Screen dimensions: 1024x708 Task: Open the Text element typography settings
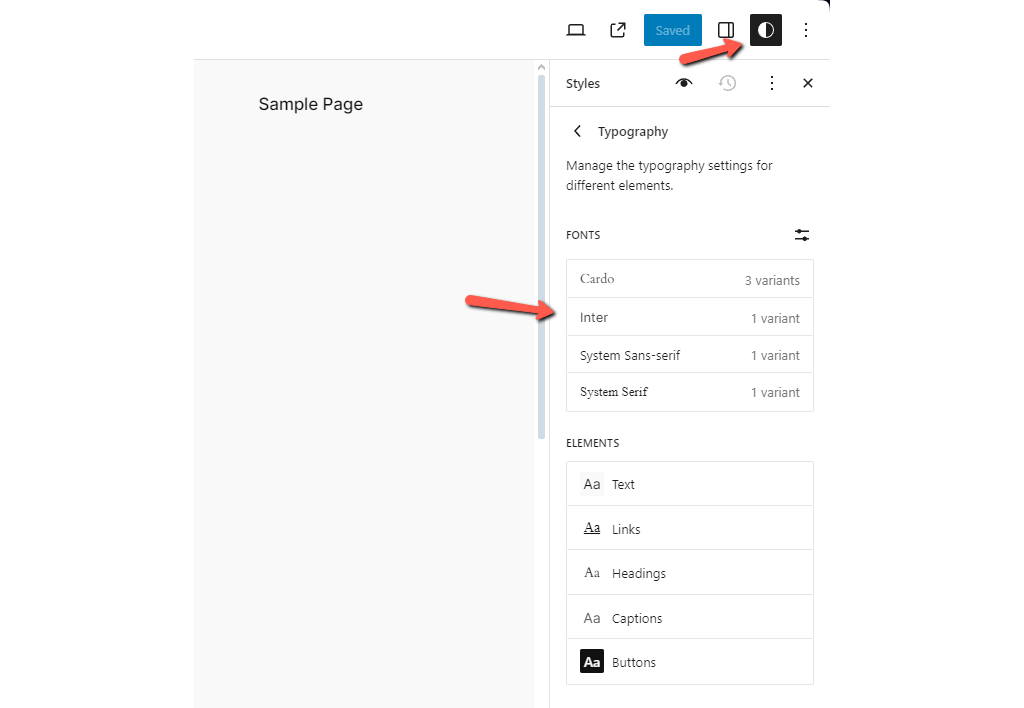(690, 484)
